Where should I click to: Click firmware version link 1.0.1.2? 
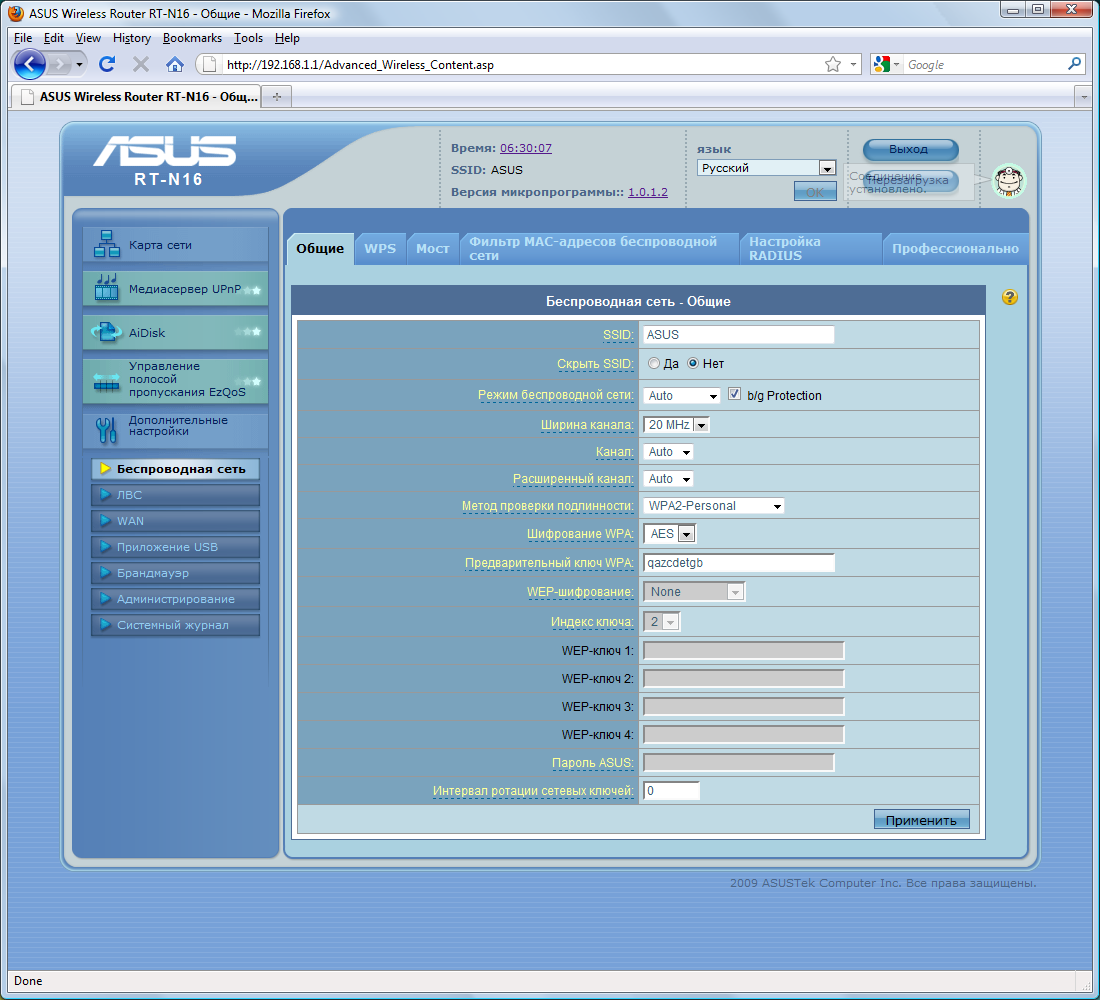(648, 192)
